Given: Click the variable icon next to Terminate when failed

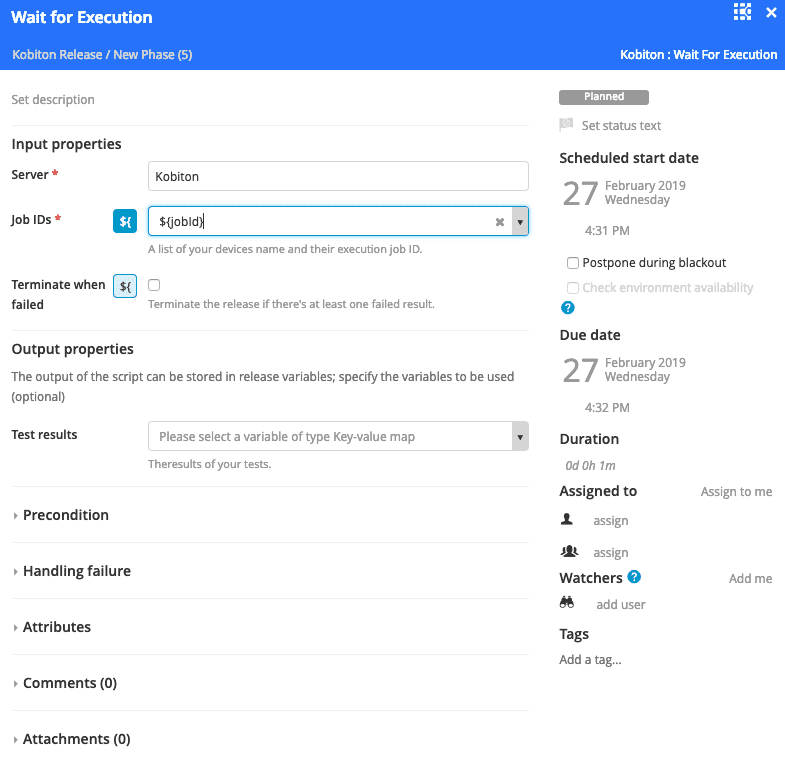Looking at the screenshot, I should tap(125, 286).
